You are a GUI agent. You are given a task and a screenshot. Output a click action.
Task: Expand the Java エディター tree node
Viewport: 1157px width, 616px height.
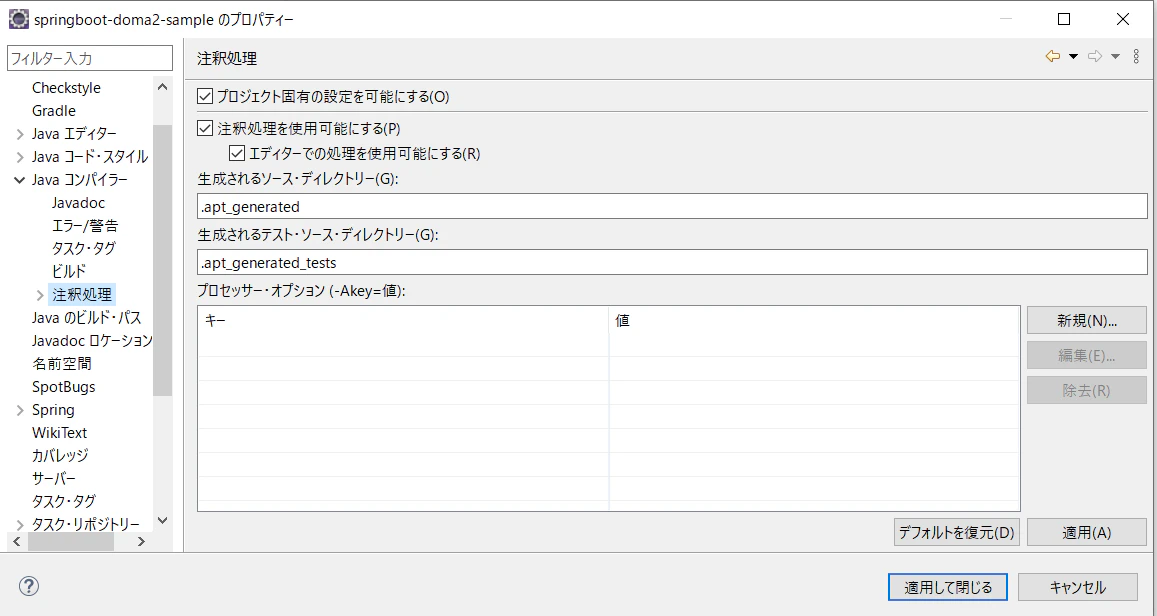20,134
